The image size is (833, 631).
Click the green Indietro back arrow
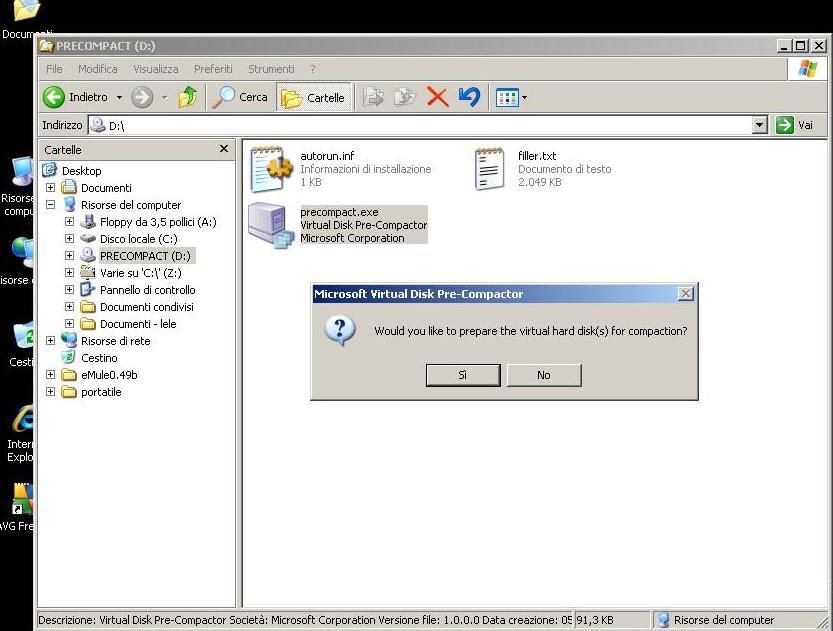[54, 97]
